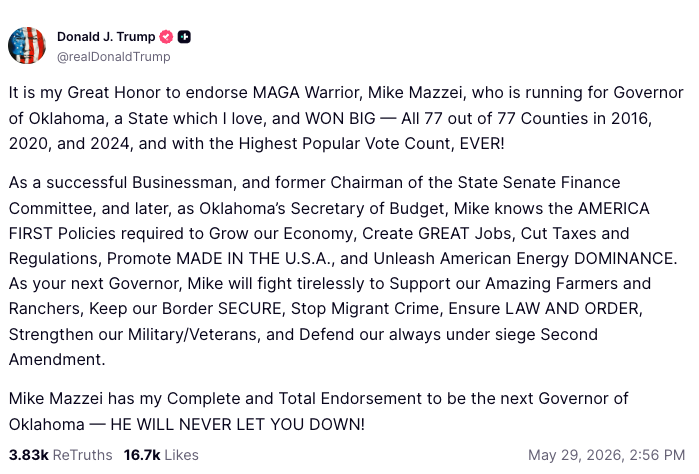Click the 'HE WILL NEVER LET YOU DOWN!' text
The height and width of the screenshot is (474, 699).
[238, 424]
